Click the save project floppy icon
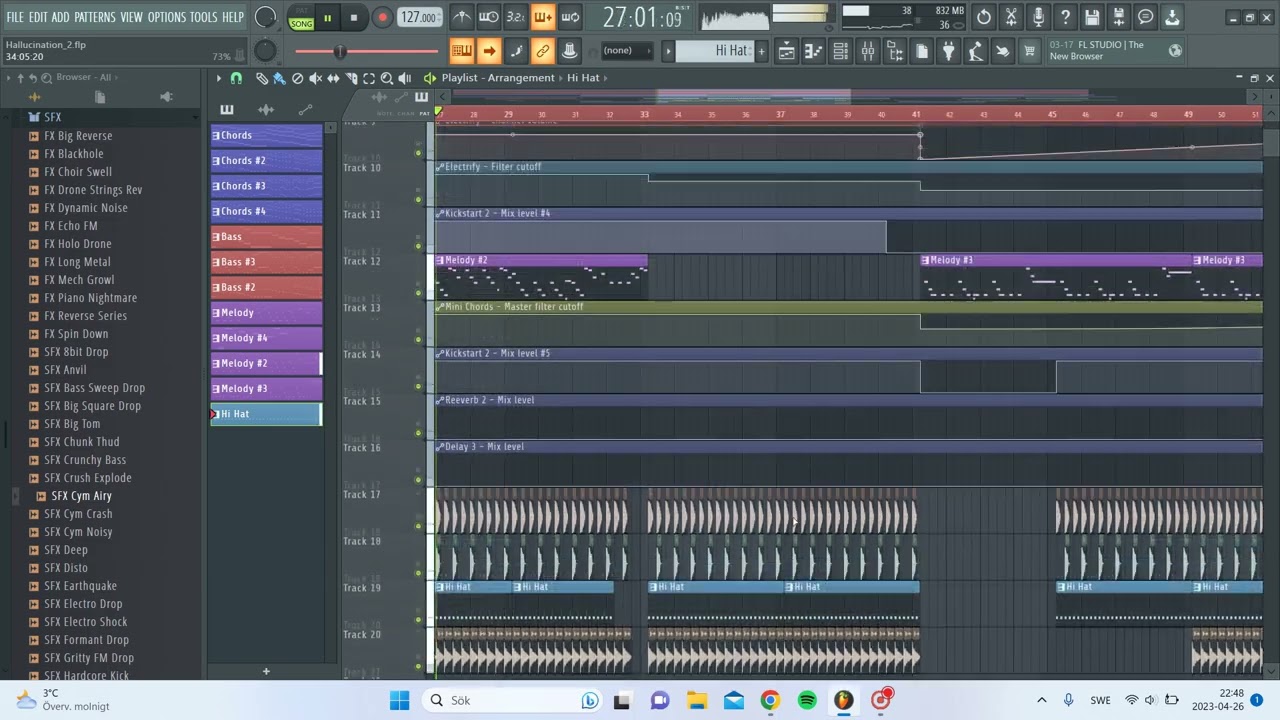The width and height of the screenshot is (1280, 720). click(1091, 17)
